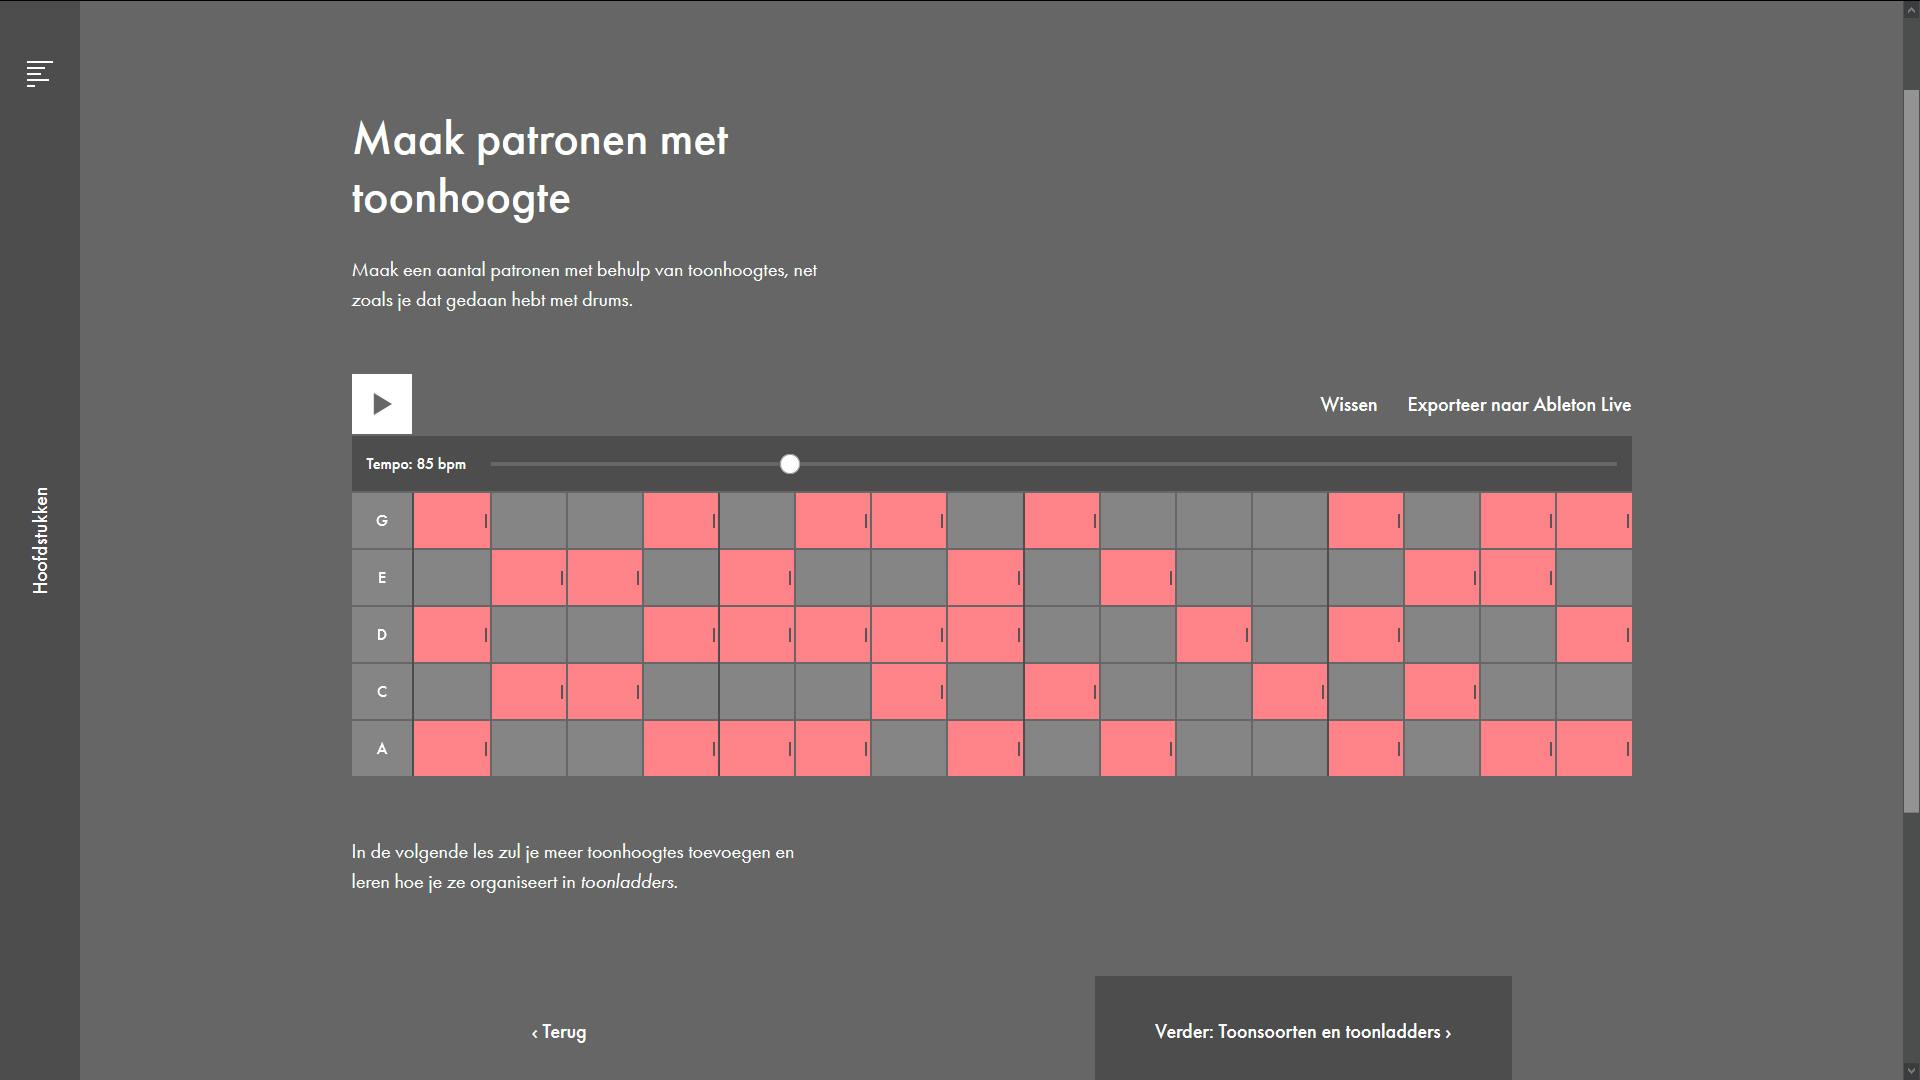Go back with the Terug link
Viewport: 1920px width, 1080px height.
click(x=559, y=1032)
